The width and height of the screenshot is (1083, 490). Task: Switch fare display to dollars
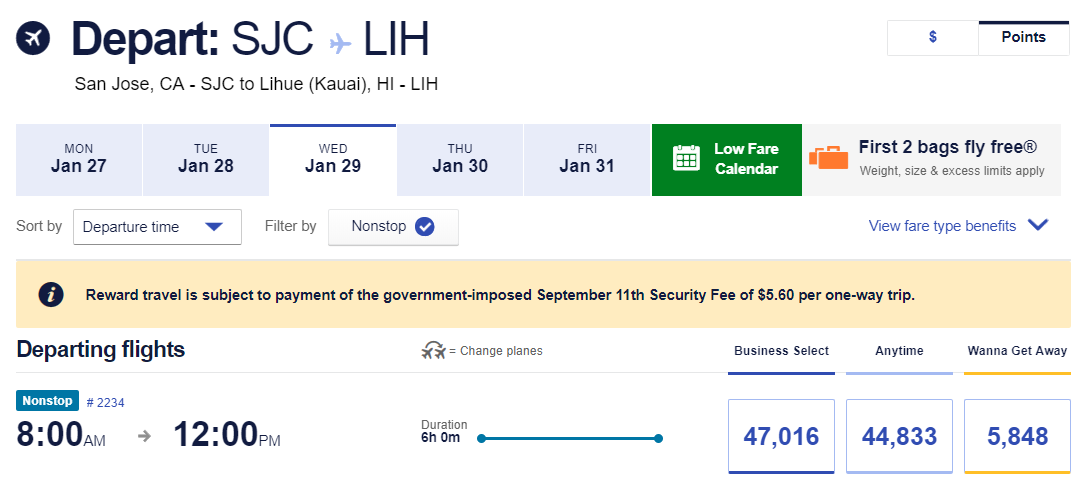point(932,37)
